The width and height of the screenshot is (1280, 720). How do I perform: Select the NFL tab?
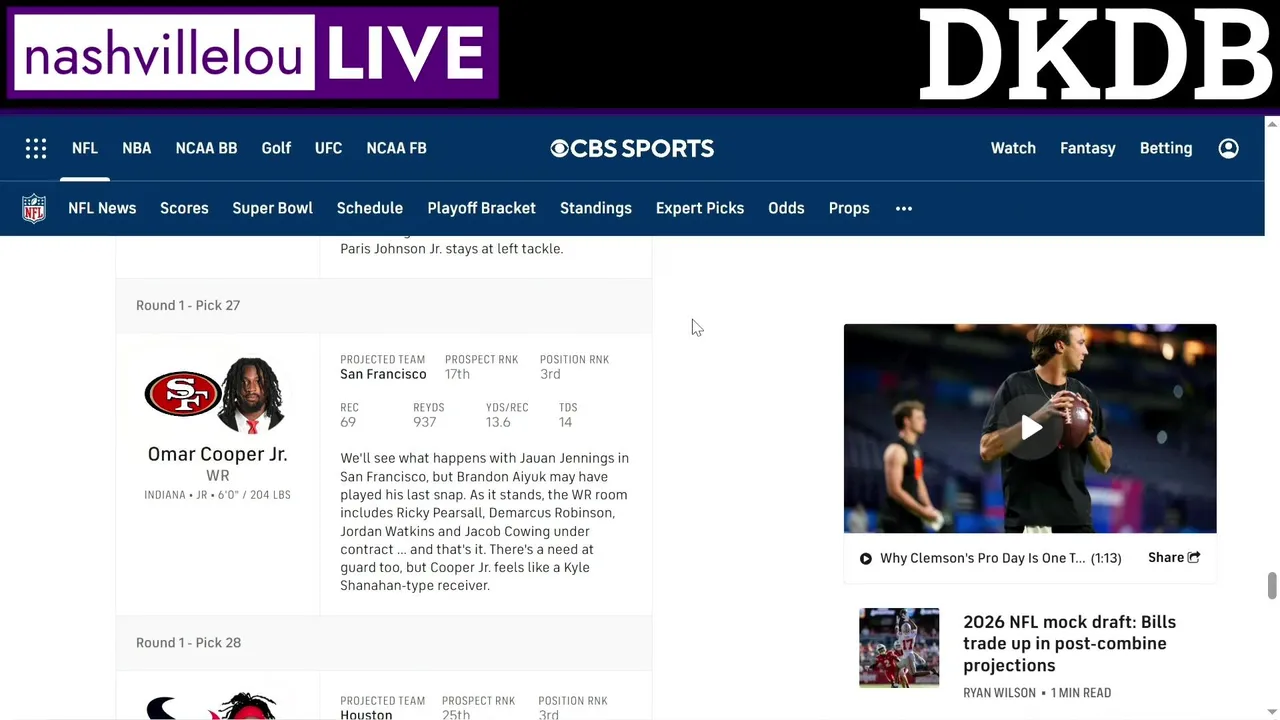tap(85, 148)
